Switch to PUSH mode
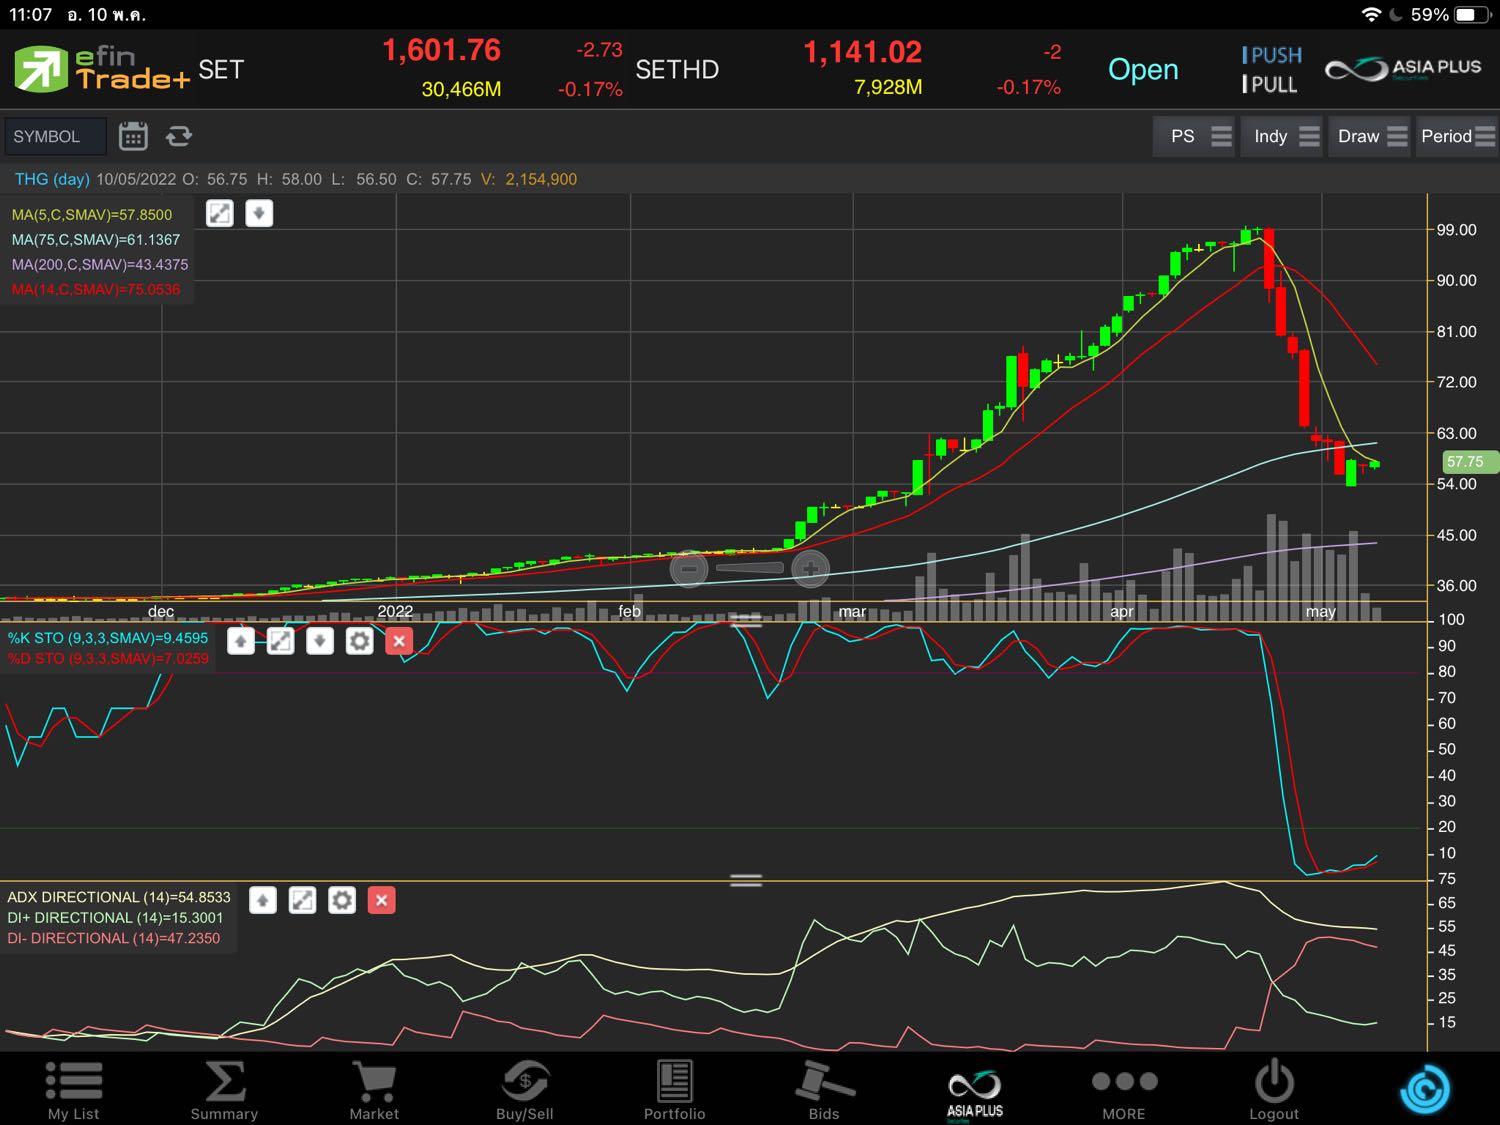1500x1125 pixels. [1272, 55]
